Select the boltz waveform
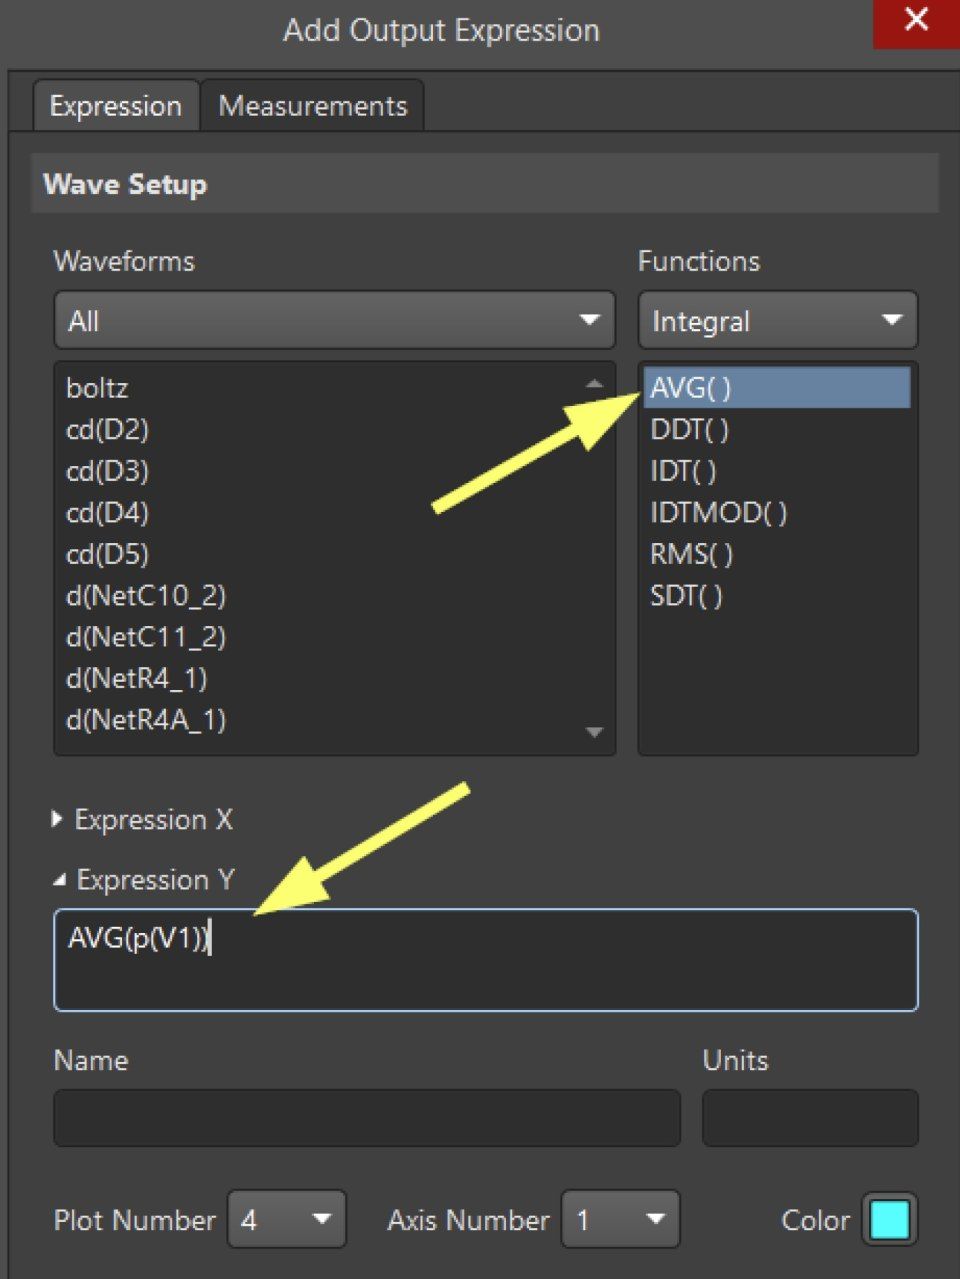 coord(95,388)
